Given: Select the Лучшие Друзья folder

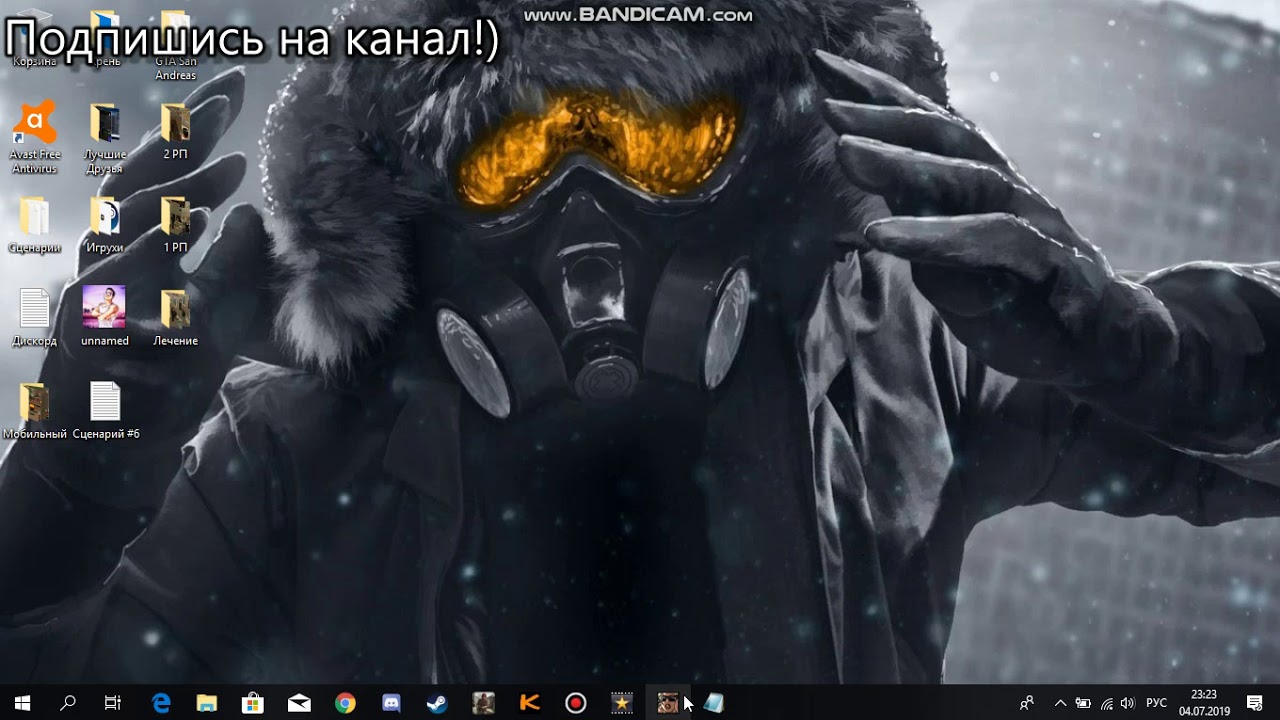Looking at the screenshot, I should [105, 137].
